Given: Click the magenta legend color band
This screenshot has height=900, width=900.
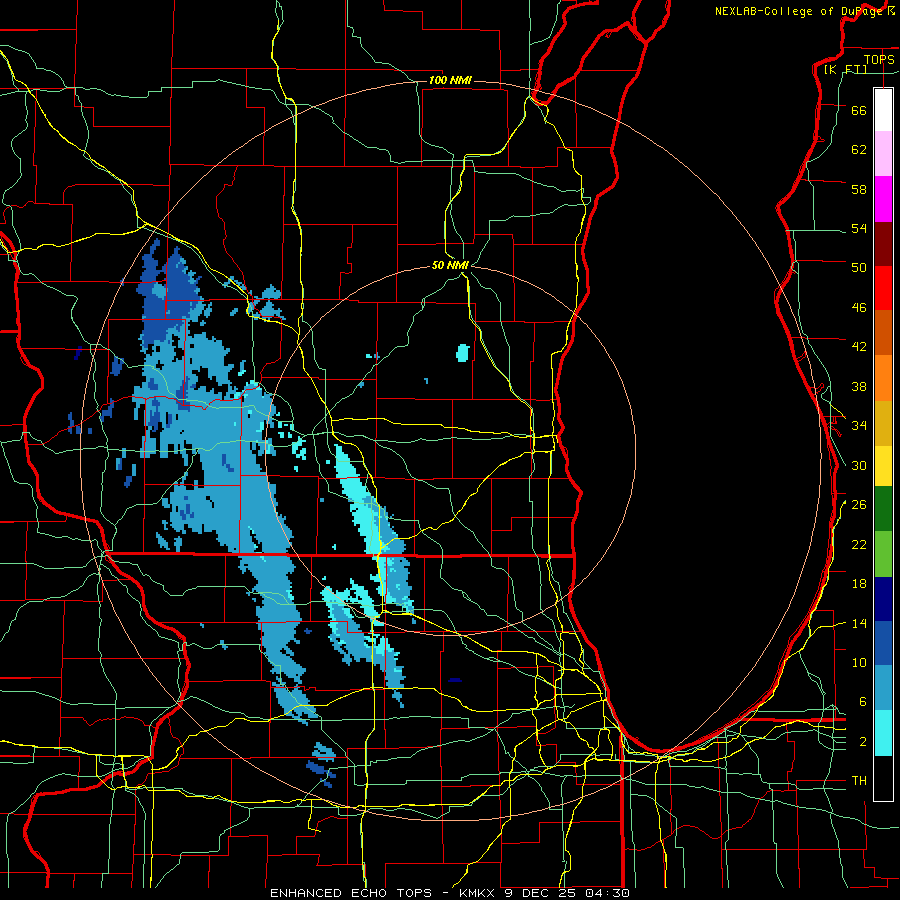Looking at the screenshot, I should pos(883,199).
